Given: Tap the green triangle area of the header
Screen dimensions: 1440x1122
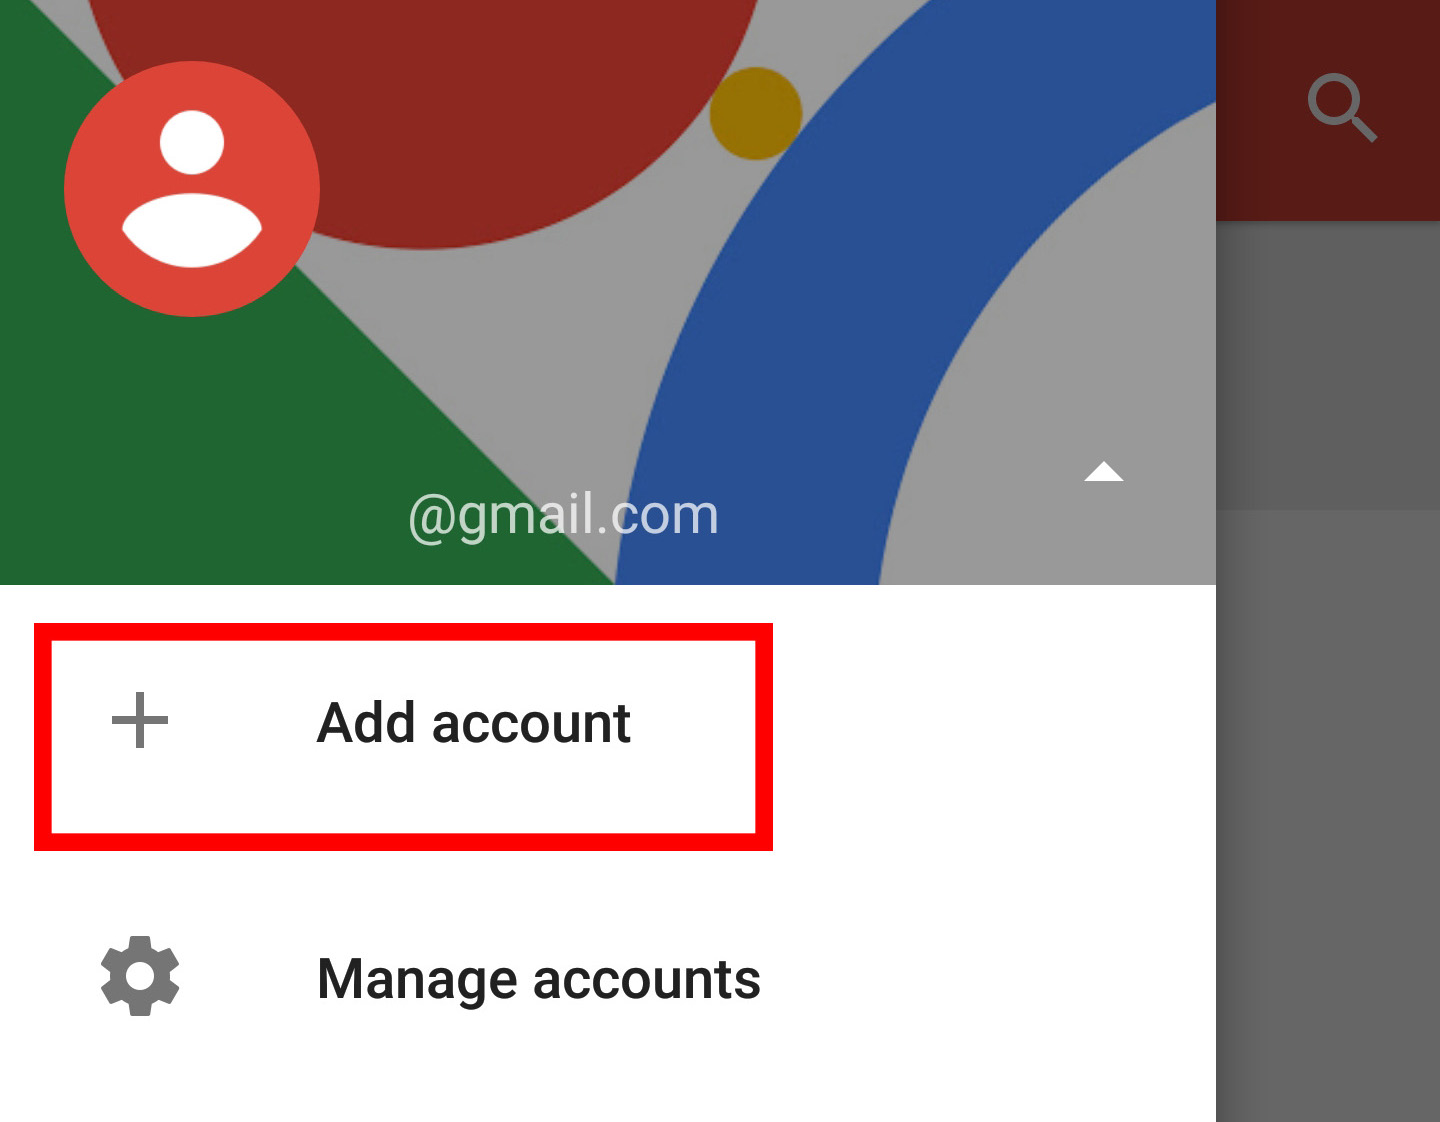Looking at the screenshot, I should click(180, 440).
